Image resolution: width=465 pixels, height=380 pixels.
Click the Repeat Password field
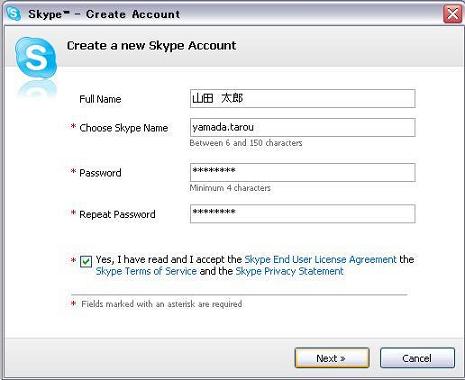303,214
